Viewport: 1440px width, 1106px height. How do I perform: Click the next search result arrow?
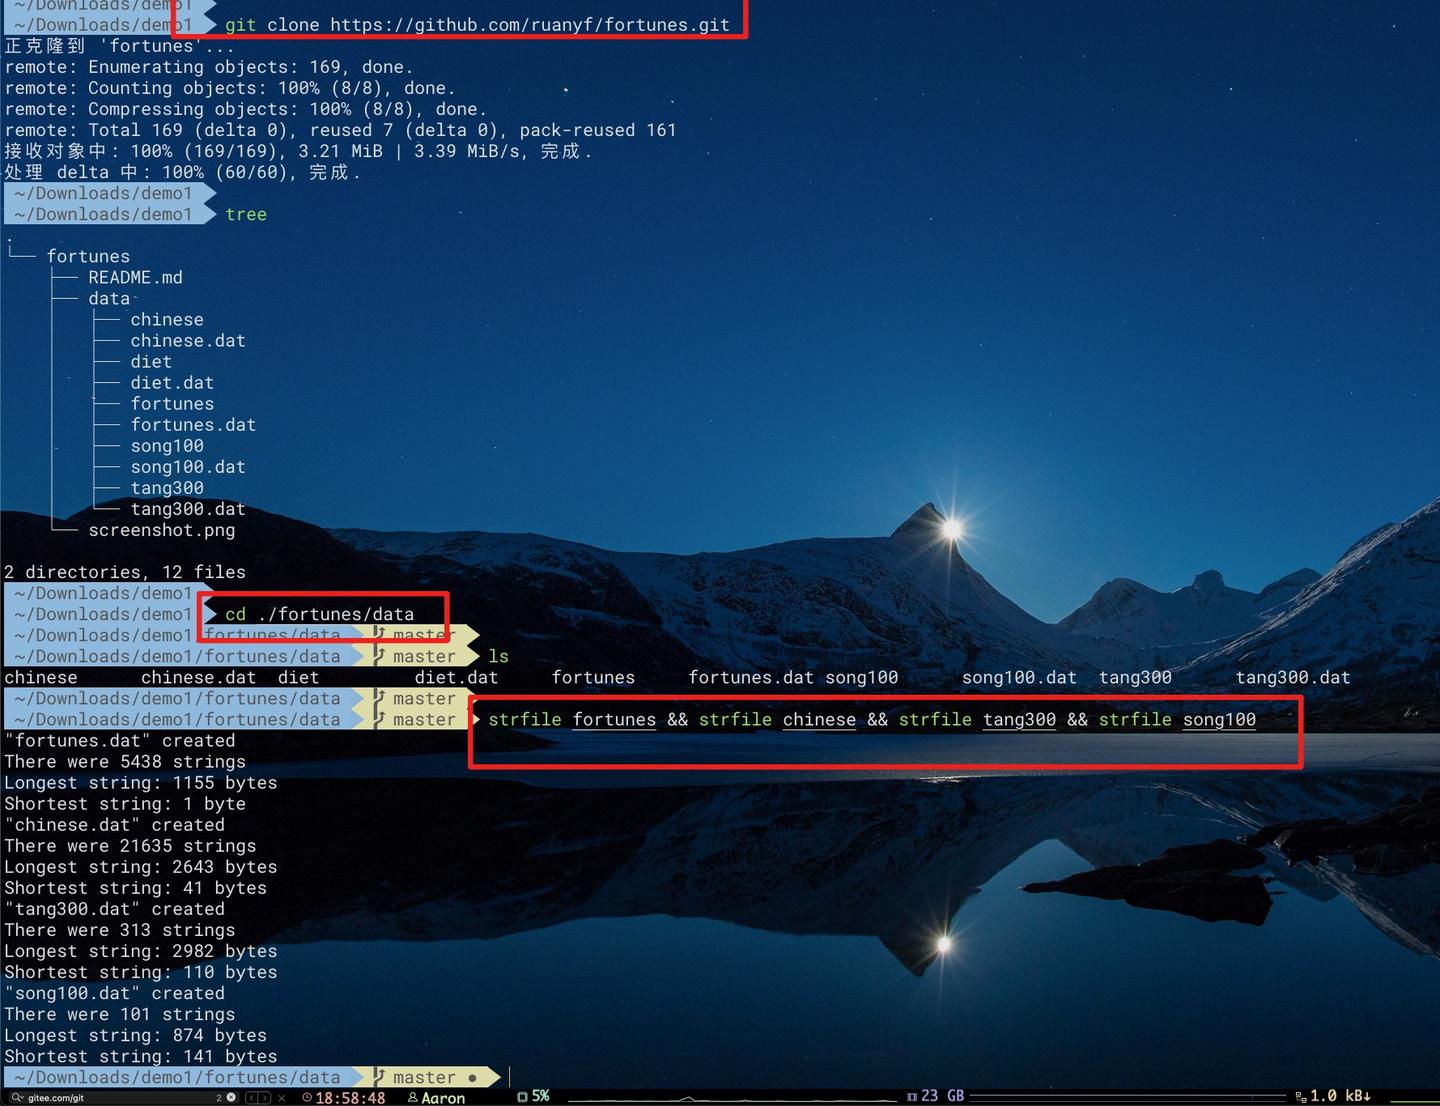pyautogui.click(x=265, y=1097)
